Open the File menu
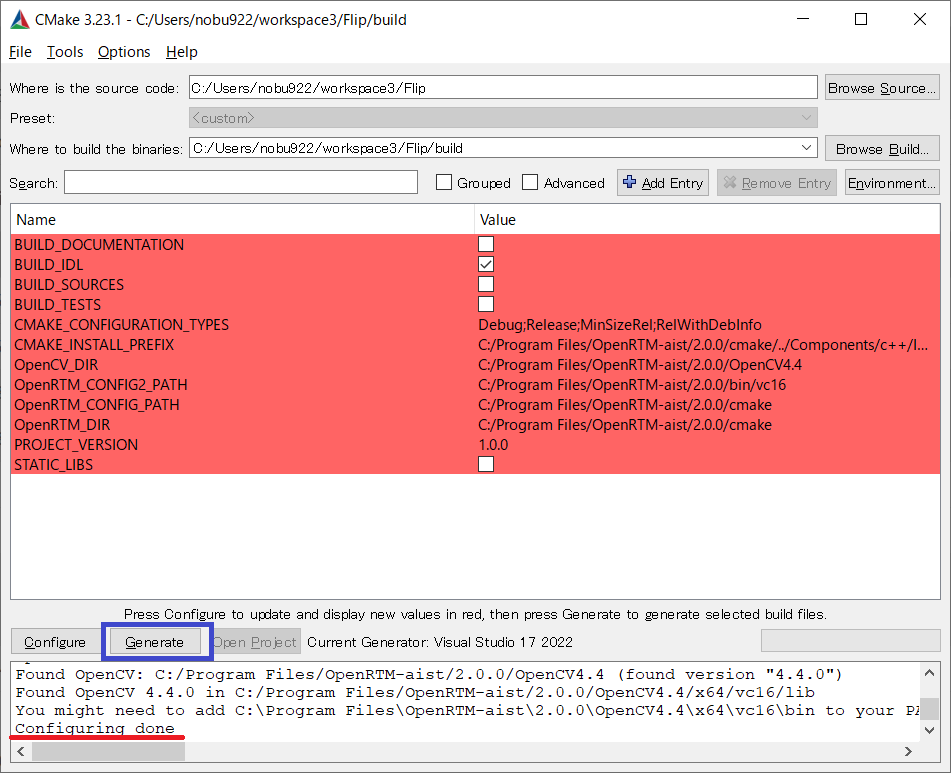The image size is (951, 773). pyautogui.click(x=20, y=52)
